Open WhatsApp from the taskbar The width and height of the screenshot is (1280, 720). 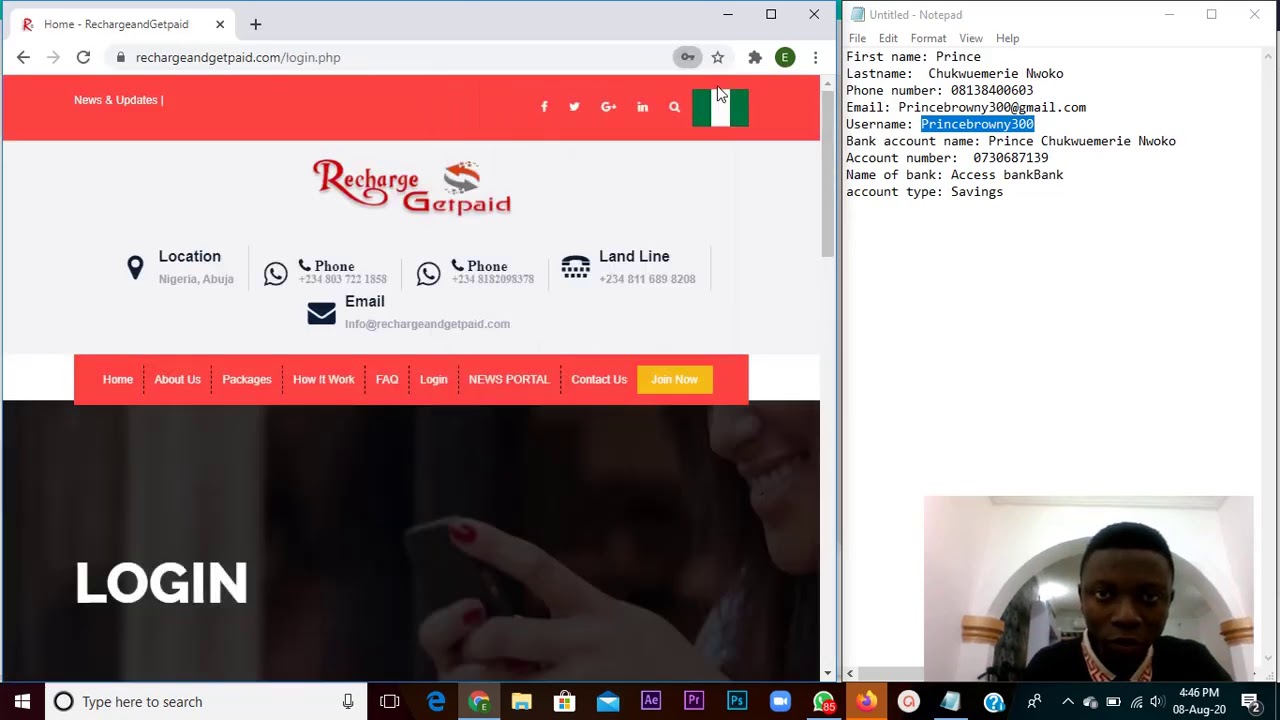pyautogui.click(x=823, y=701)
